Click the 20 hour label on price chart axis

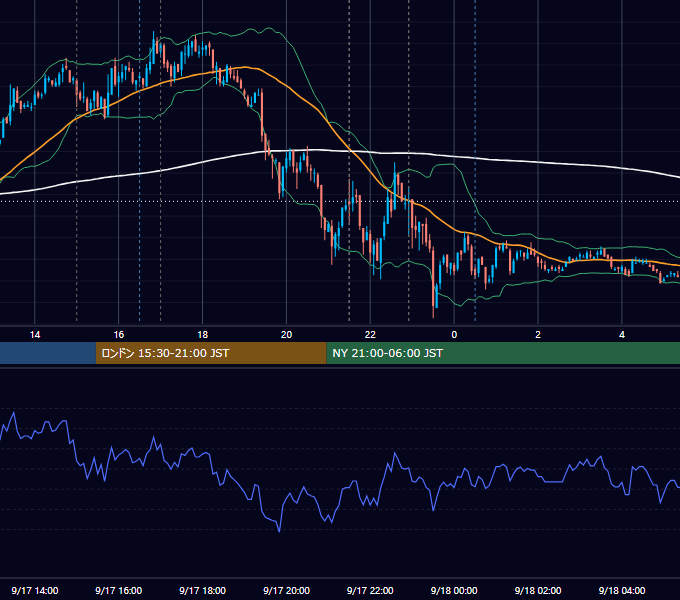point(286,335)
